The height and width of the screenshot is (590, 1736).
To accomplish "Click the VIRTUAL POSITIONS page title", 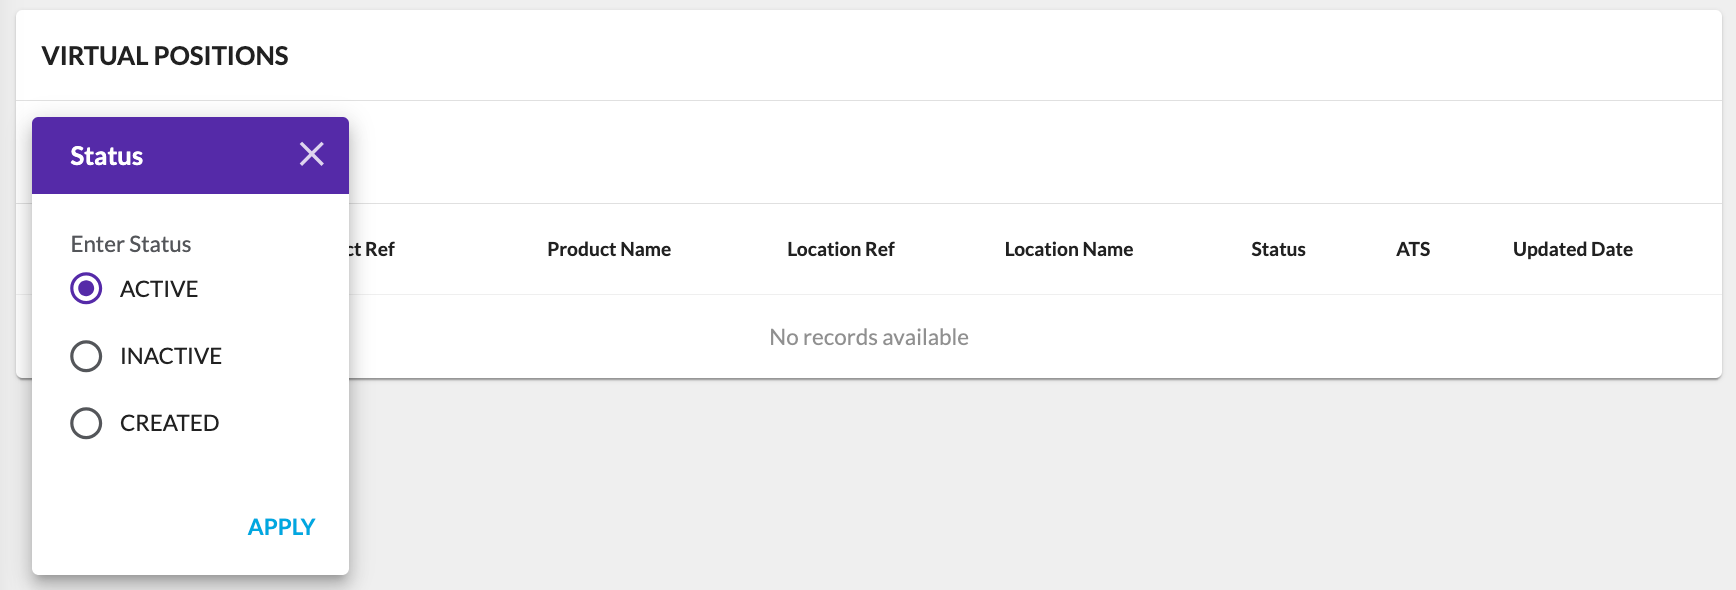I will point(164,56).
